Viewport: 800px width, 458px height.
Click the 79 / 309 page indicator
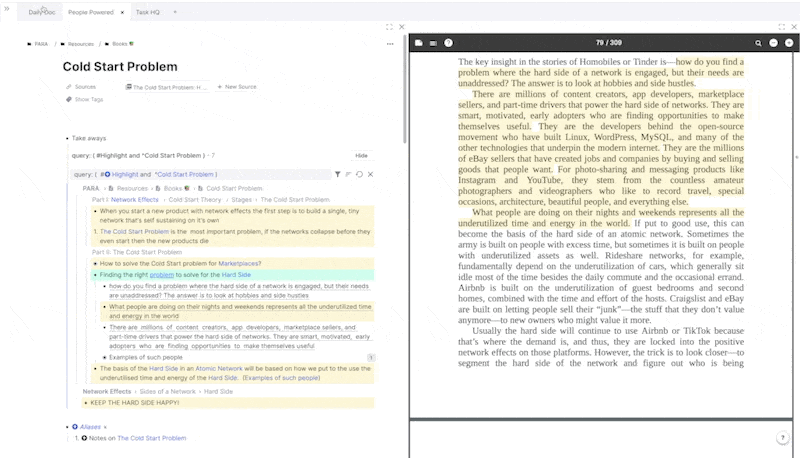point(609,43)
